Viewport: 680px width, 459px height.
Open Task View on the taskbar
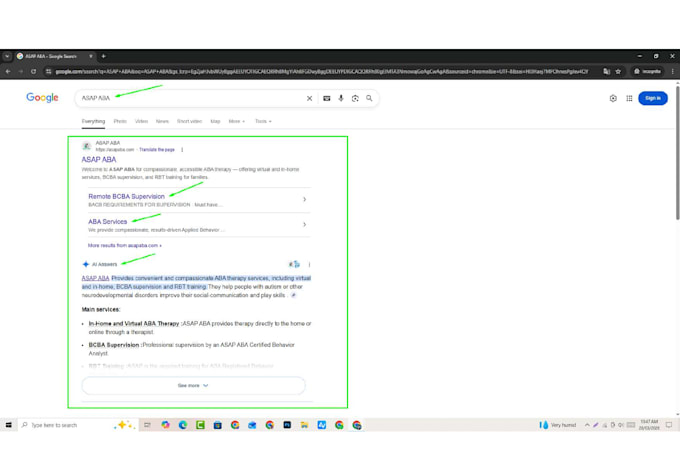(147, 425)
